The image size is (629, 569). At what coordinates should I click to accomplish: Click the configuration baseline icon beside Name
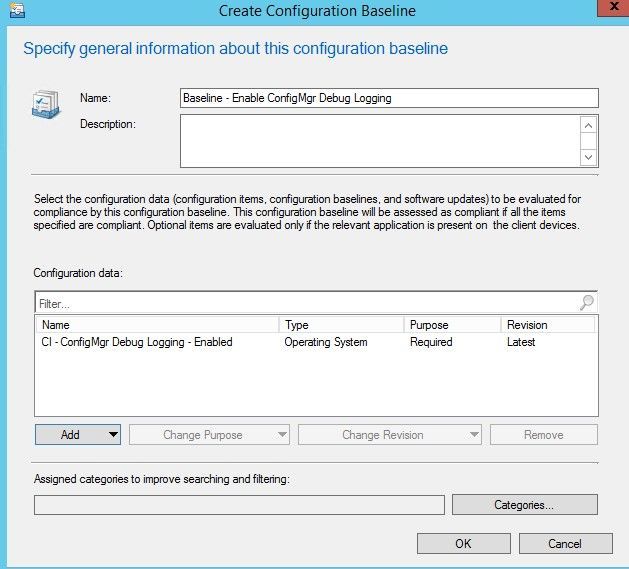click(46, 104)
